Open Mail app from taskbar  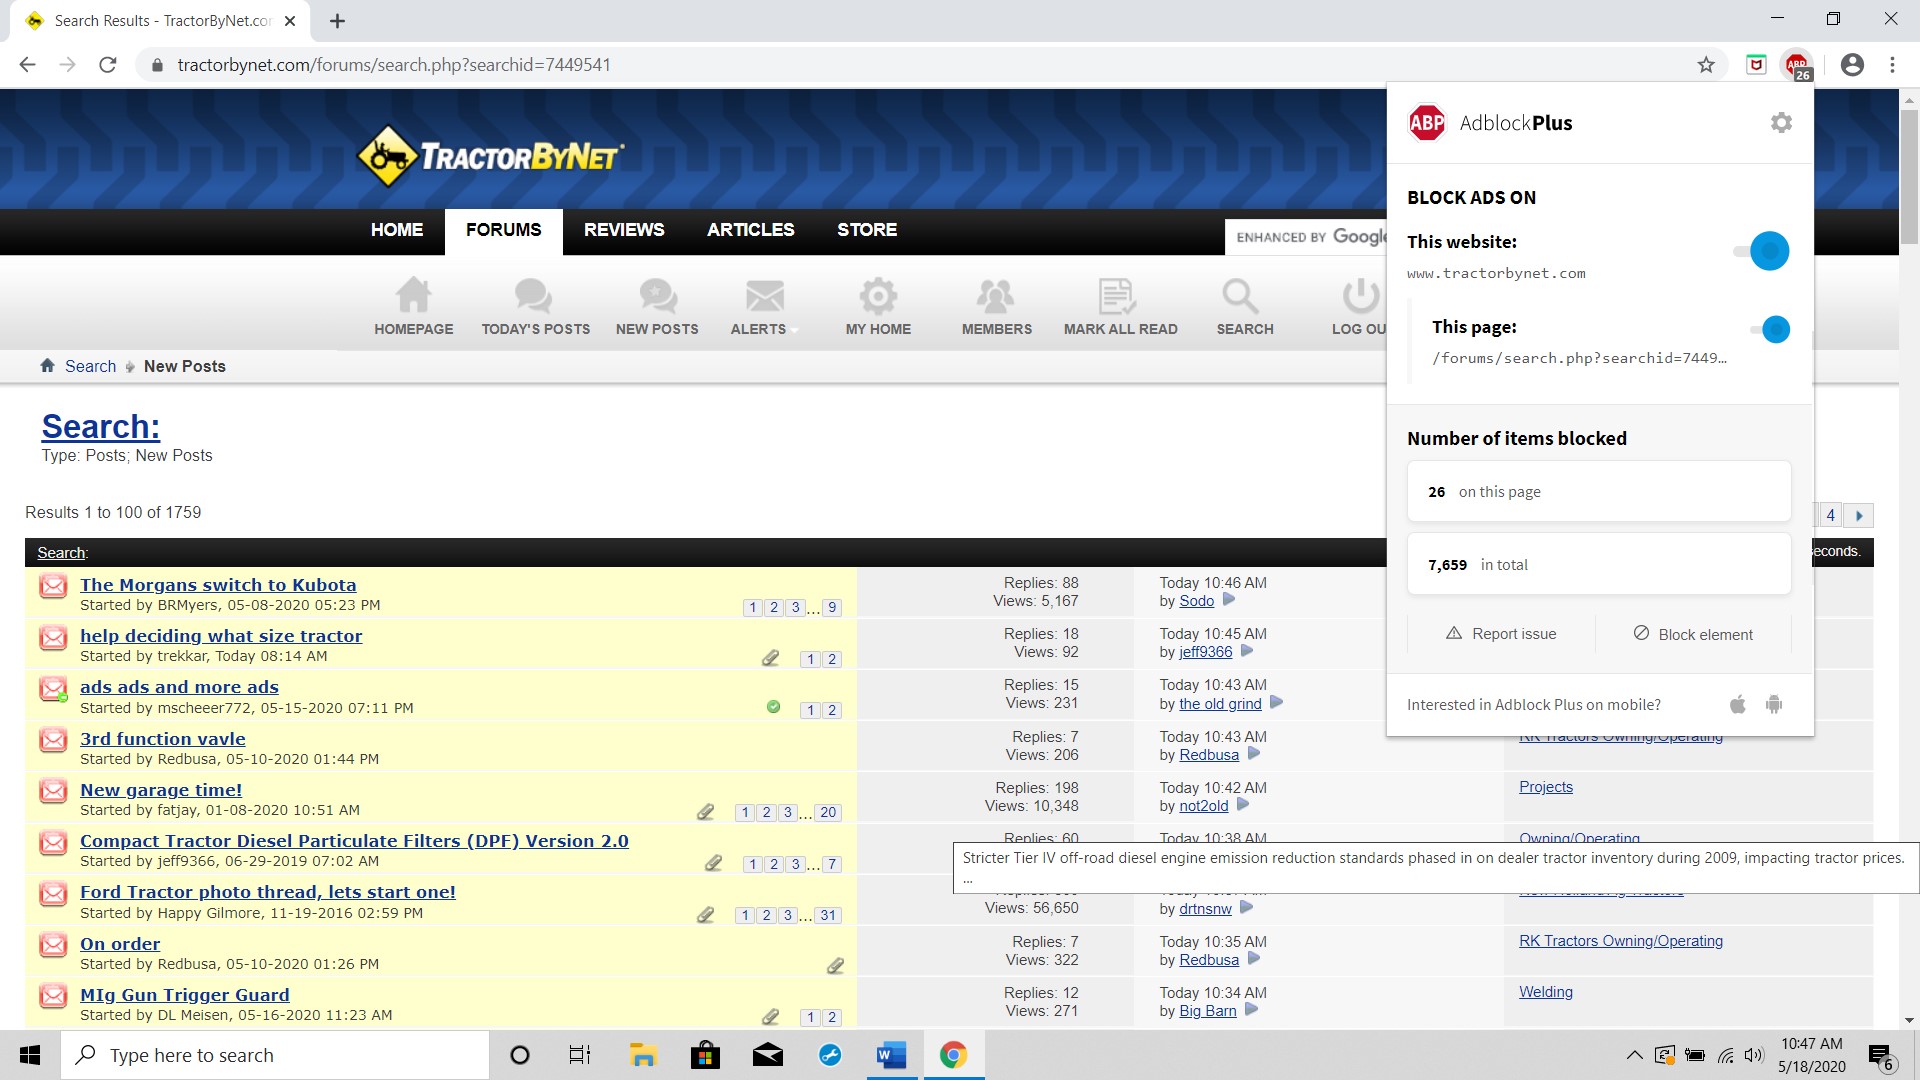click(x=768, y=1055)
